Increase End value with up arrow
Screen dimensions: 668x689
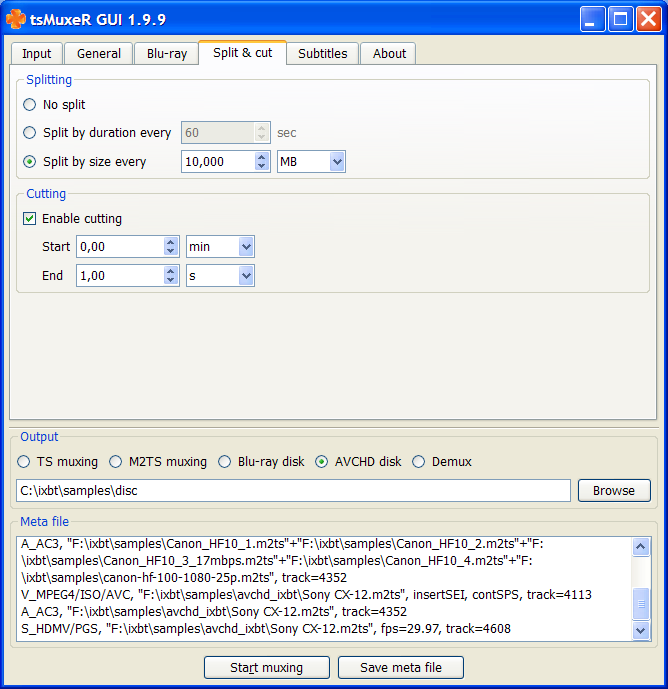click(171, 271)
